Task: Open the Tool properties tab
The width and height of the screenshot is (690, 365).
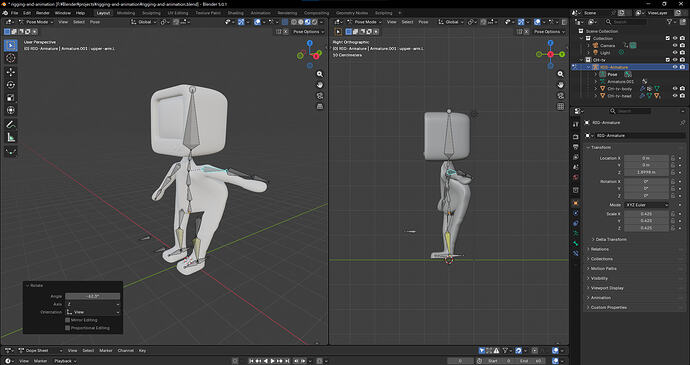Action: [576, 125]
